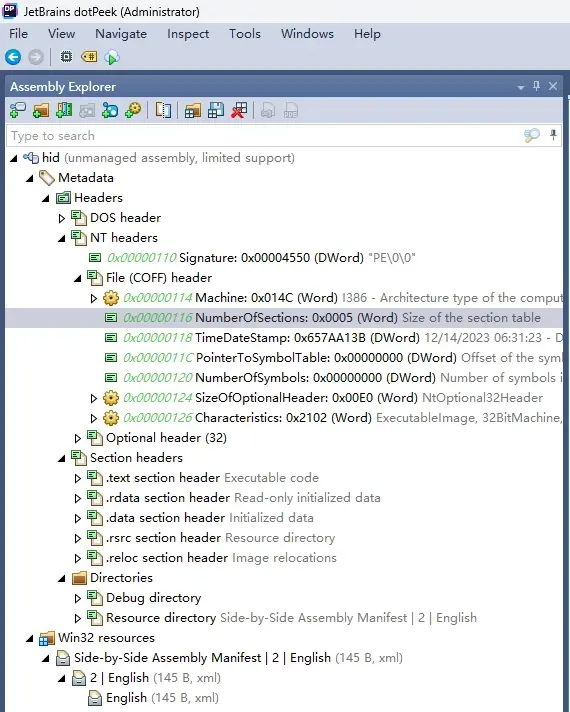The image size is (570, 712).
Task: Click the blue Navigate Back arrow
Action: (13, 57)
